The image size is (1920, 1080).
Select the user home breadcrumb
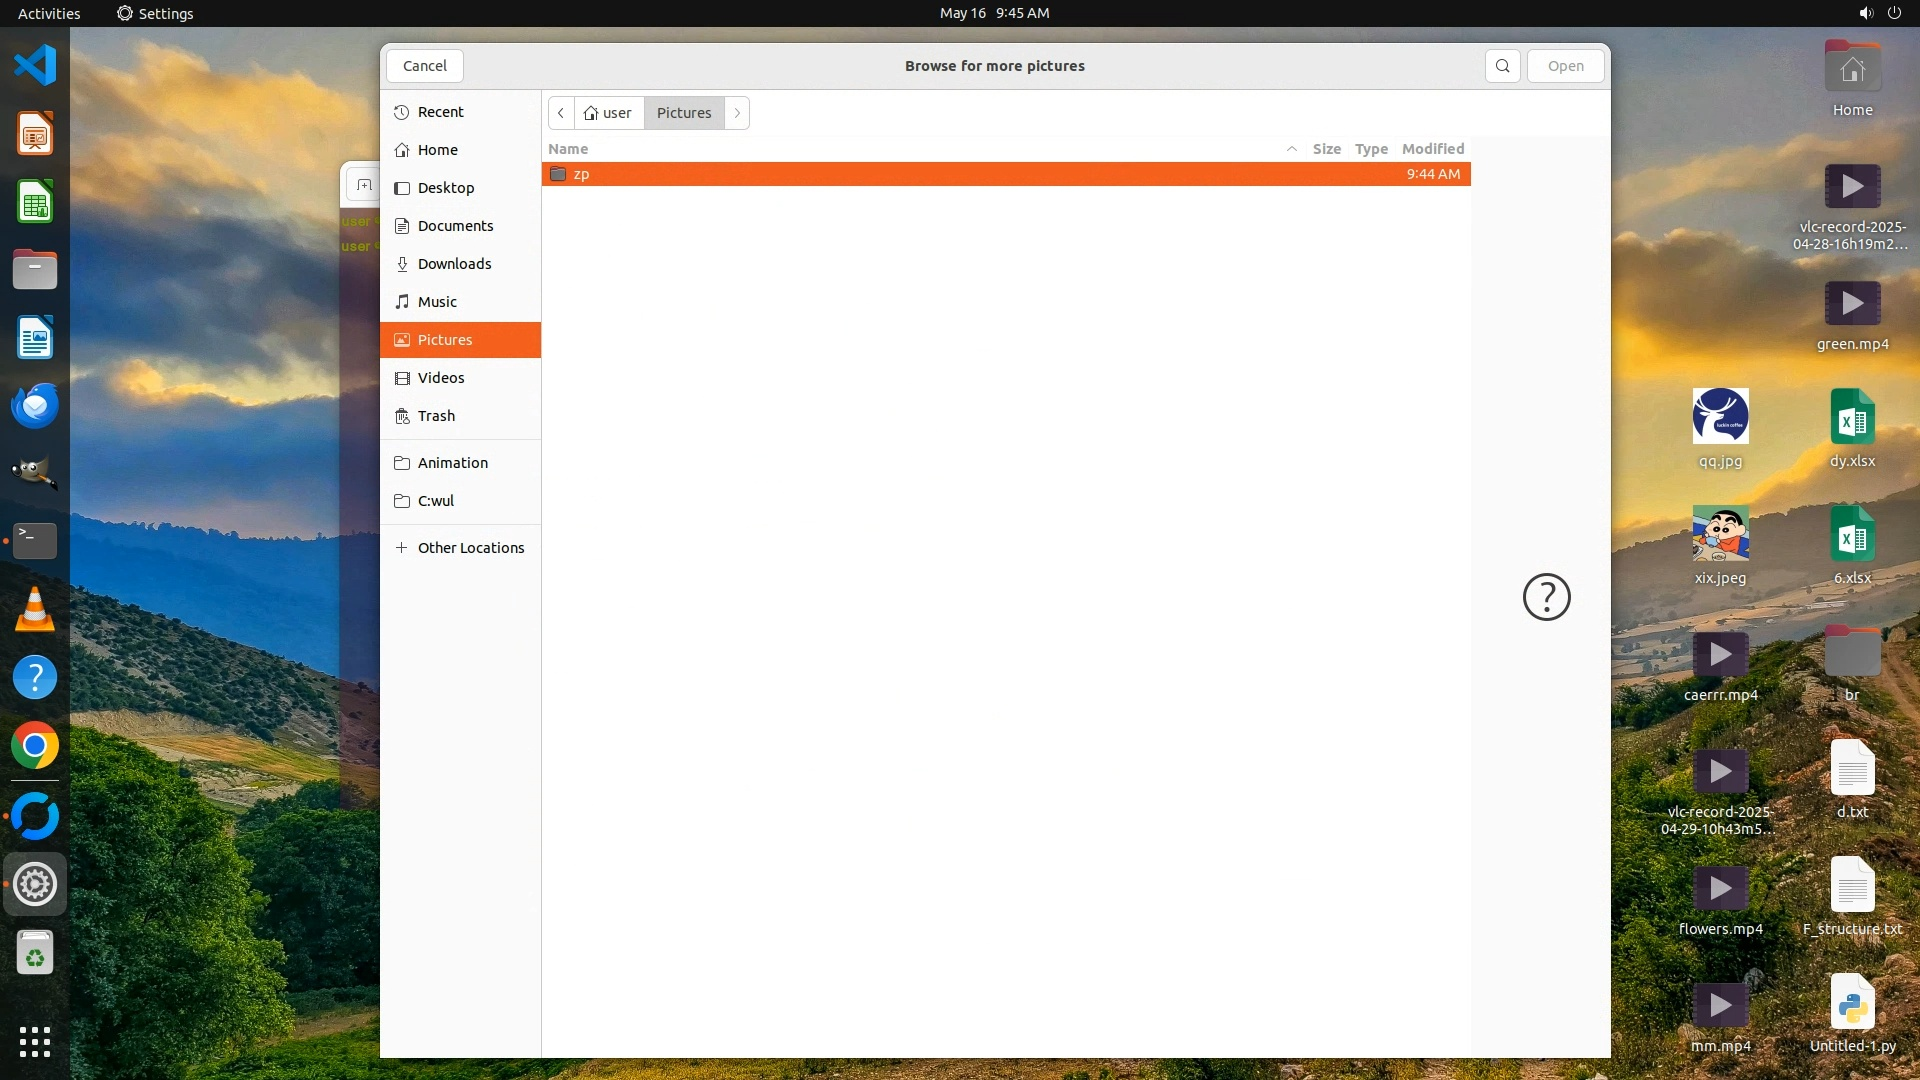609,113
